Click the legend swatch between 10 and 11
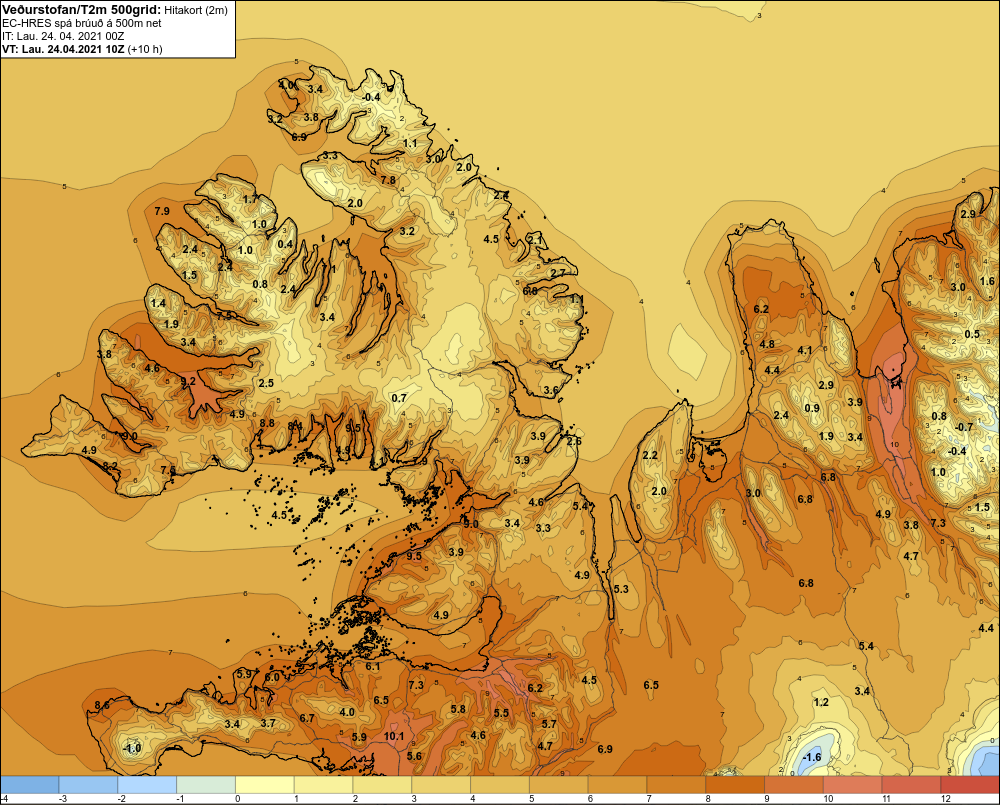Viewport: 1000px width, 805px height. (x=853, y=785)
